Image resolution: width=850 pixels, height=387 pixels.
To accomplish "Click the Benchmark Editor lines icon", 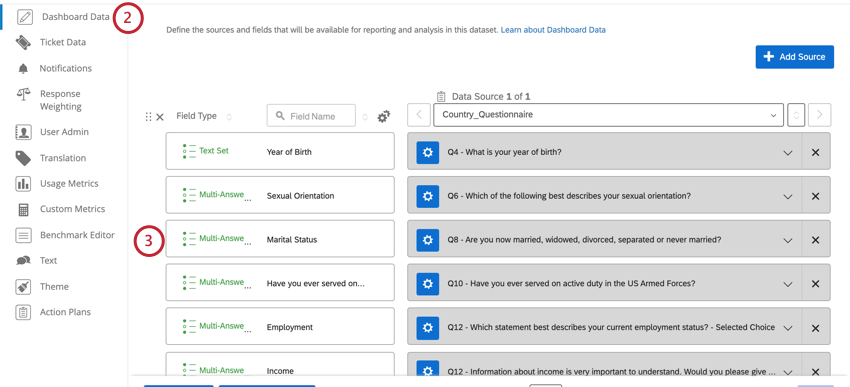I will point(23,235).
